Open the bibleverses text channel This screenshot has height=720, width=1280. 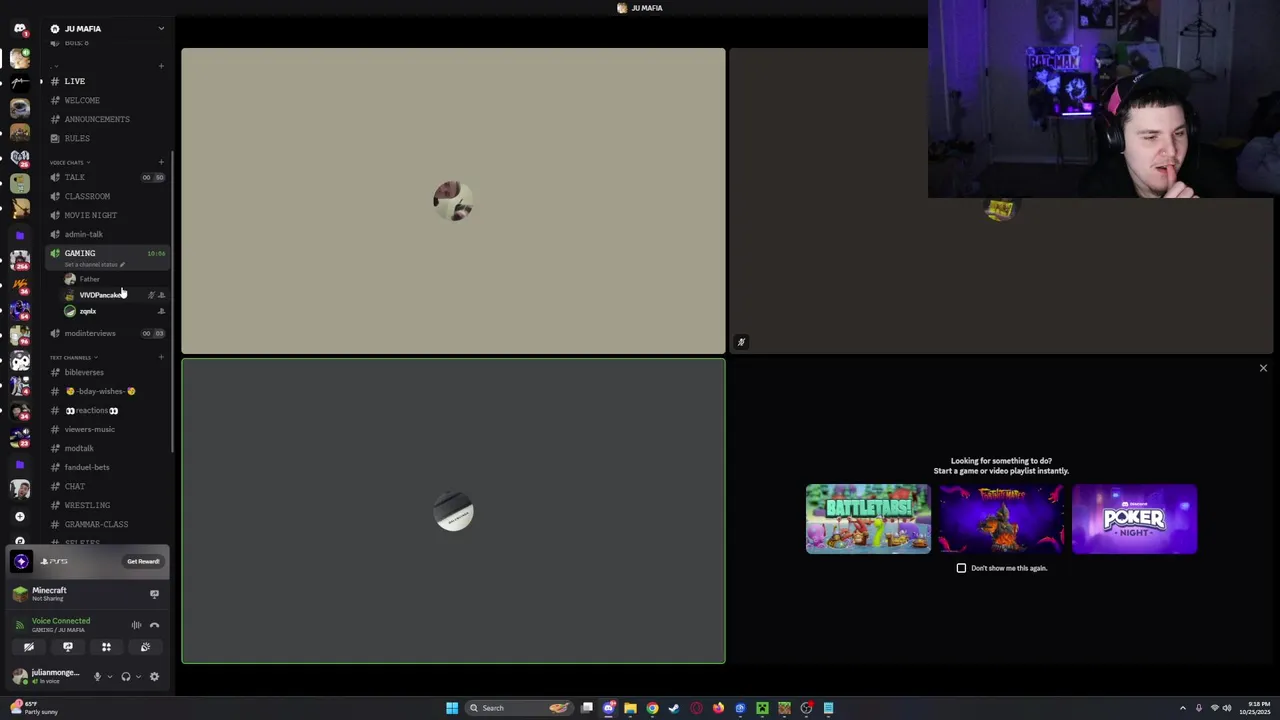[x=105, y=372]
